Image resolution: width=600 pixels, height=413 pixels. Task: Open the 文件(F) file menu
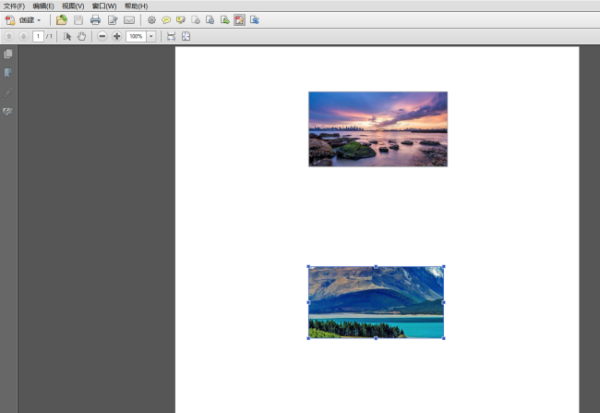[x=14, y=6]
